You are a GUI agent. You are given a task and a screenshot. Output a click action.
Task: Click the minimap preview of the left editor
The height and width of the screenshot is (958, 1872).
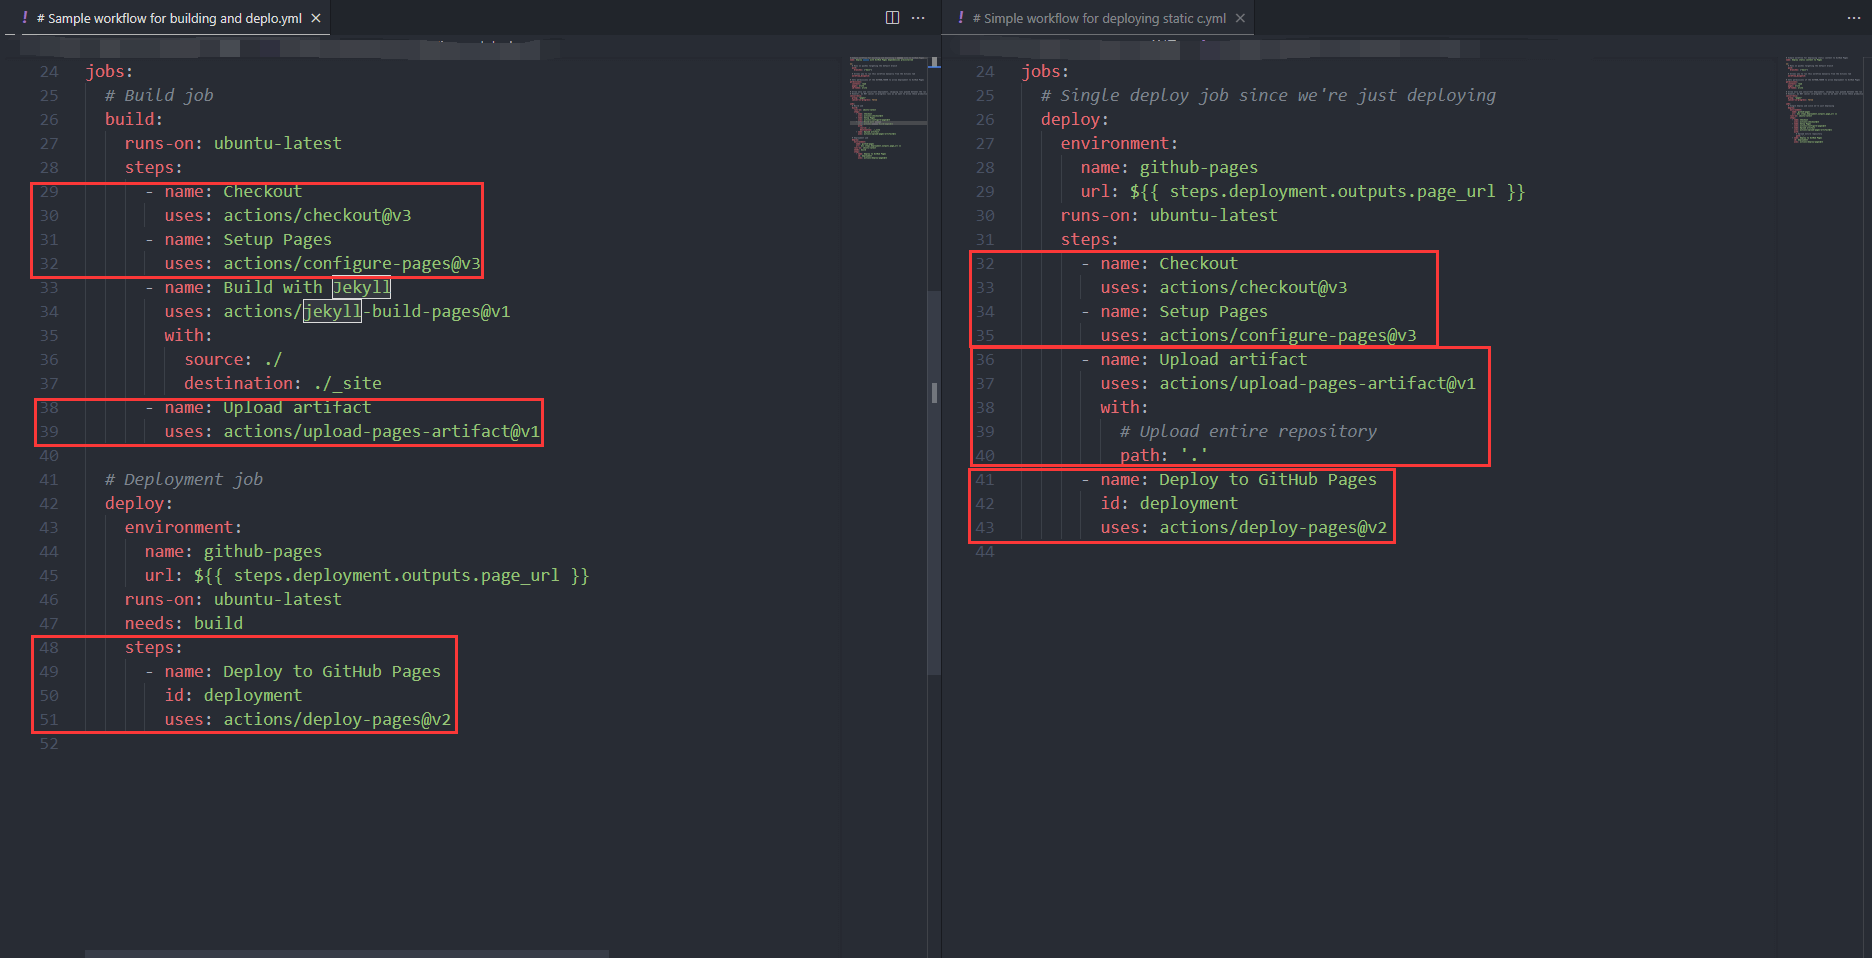(x=886, y=110)
